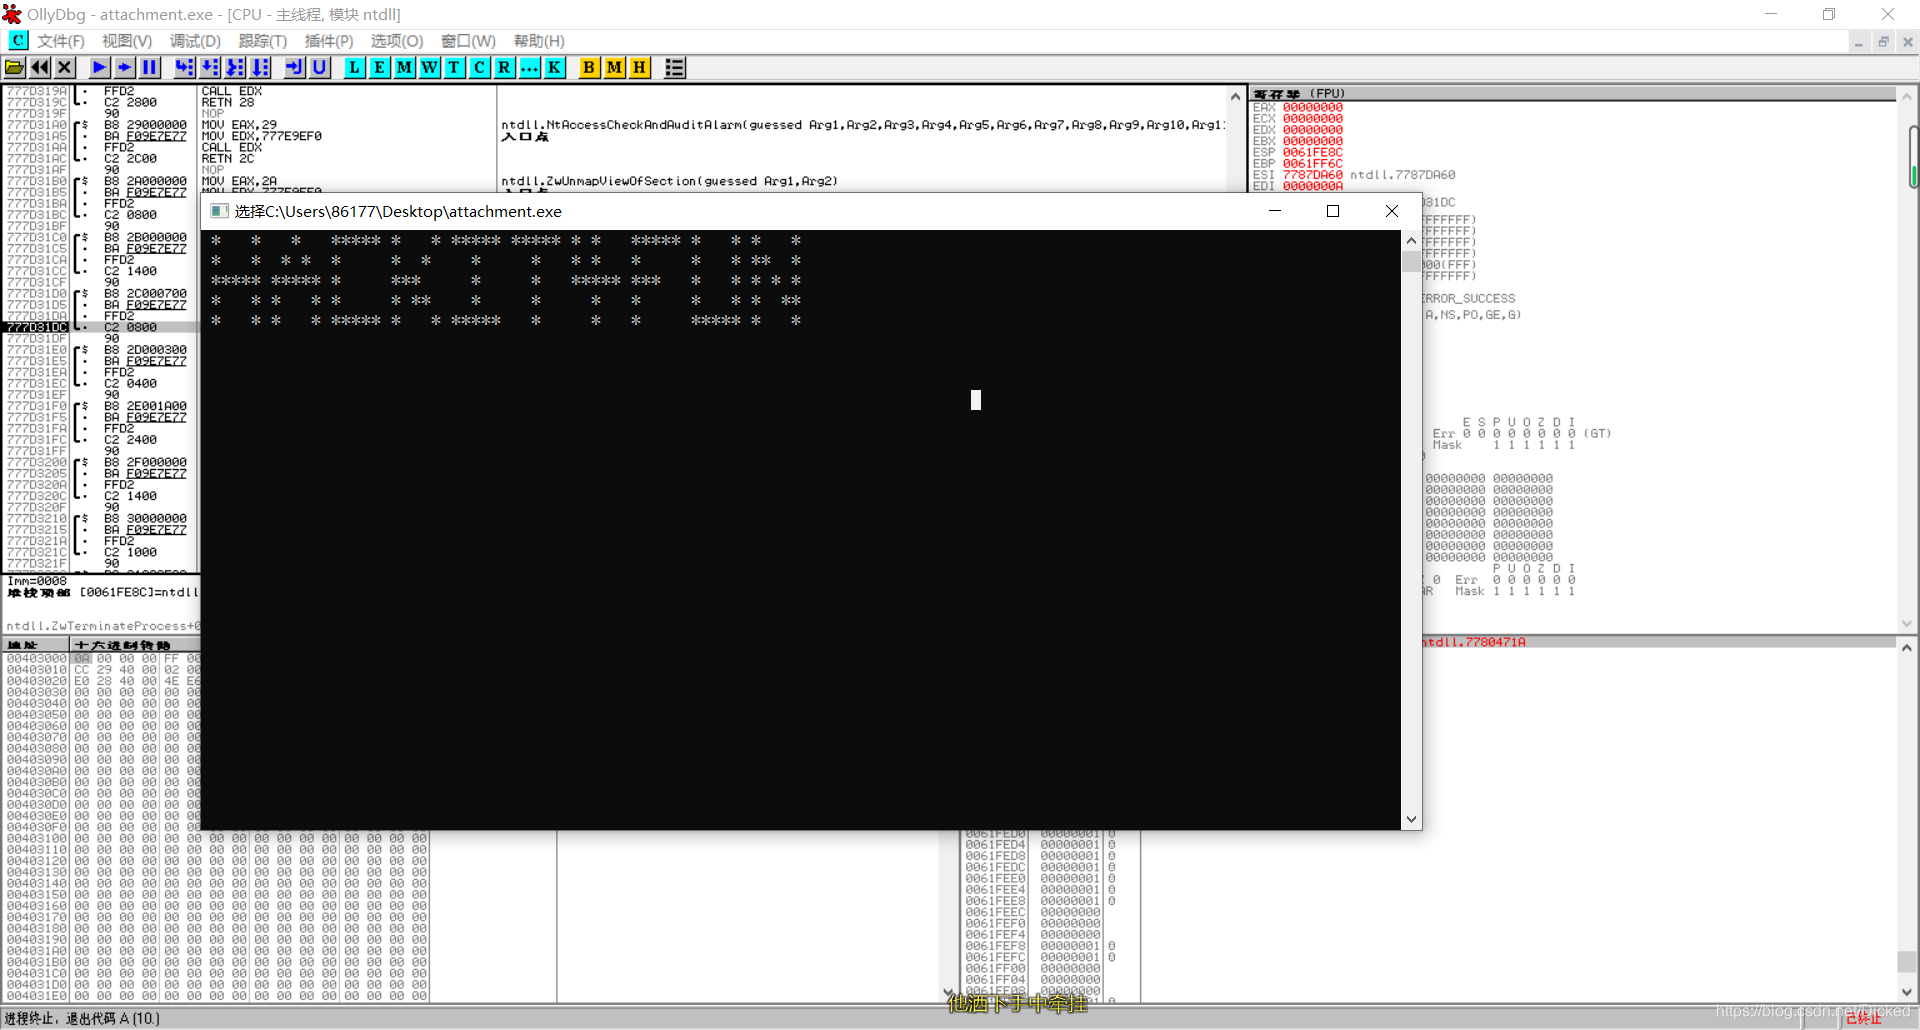
Task: Click the Step Over toolbar icon
Action: tap(210, 67)
